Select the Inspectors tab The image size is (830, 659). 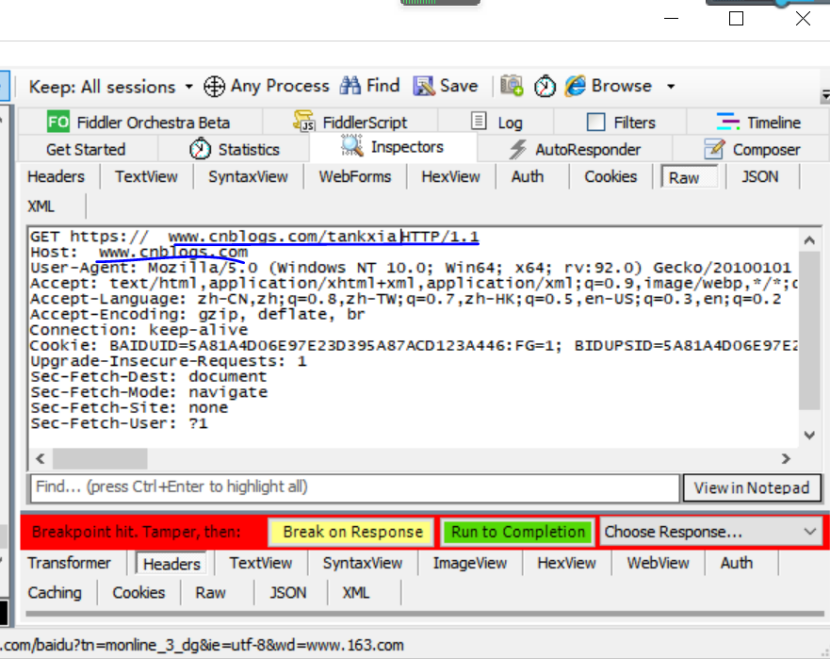[x=393, y=147]
